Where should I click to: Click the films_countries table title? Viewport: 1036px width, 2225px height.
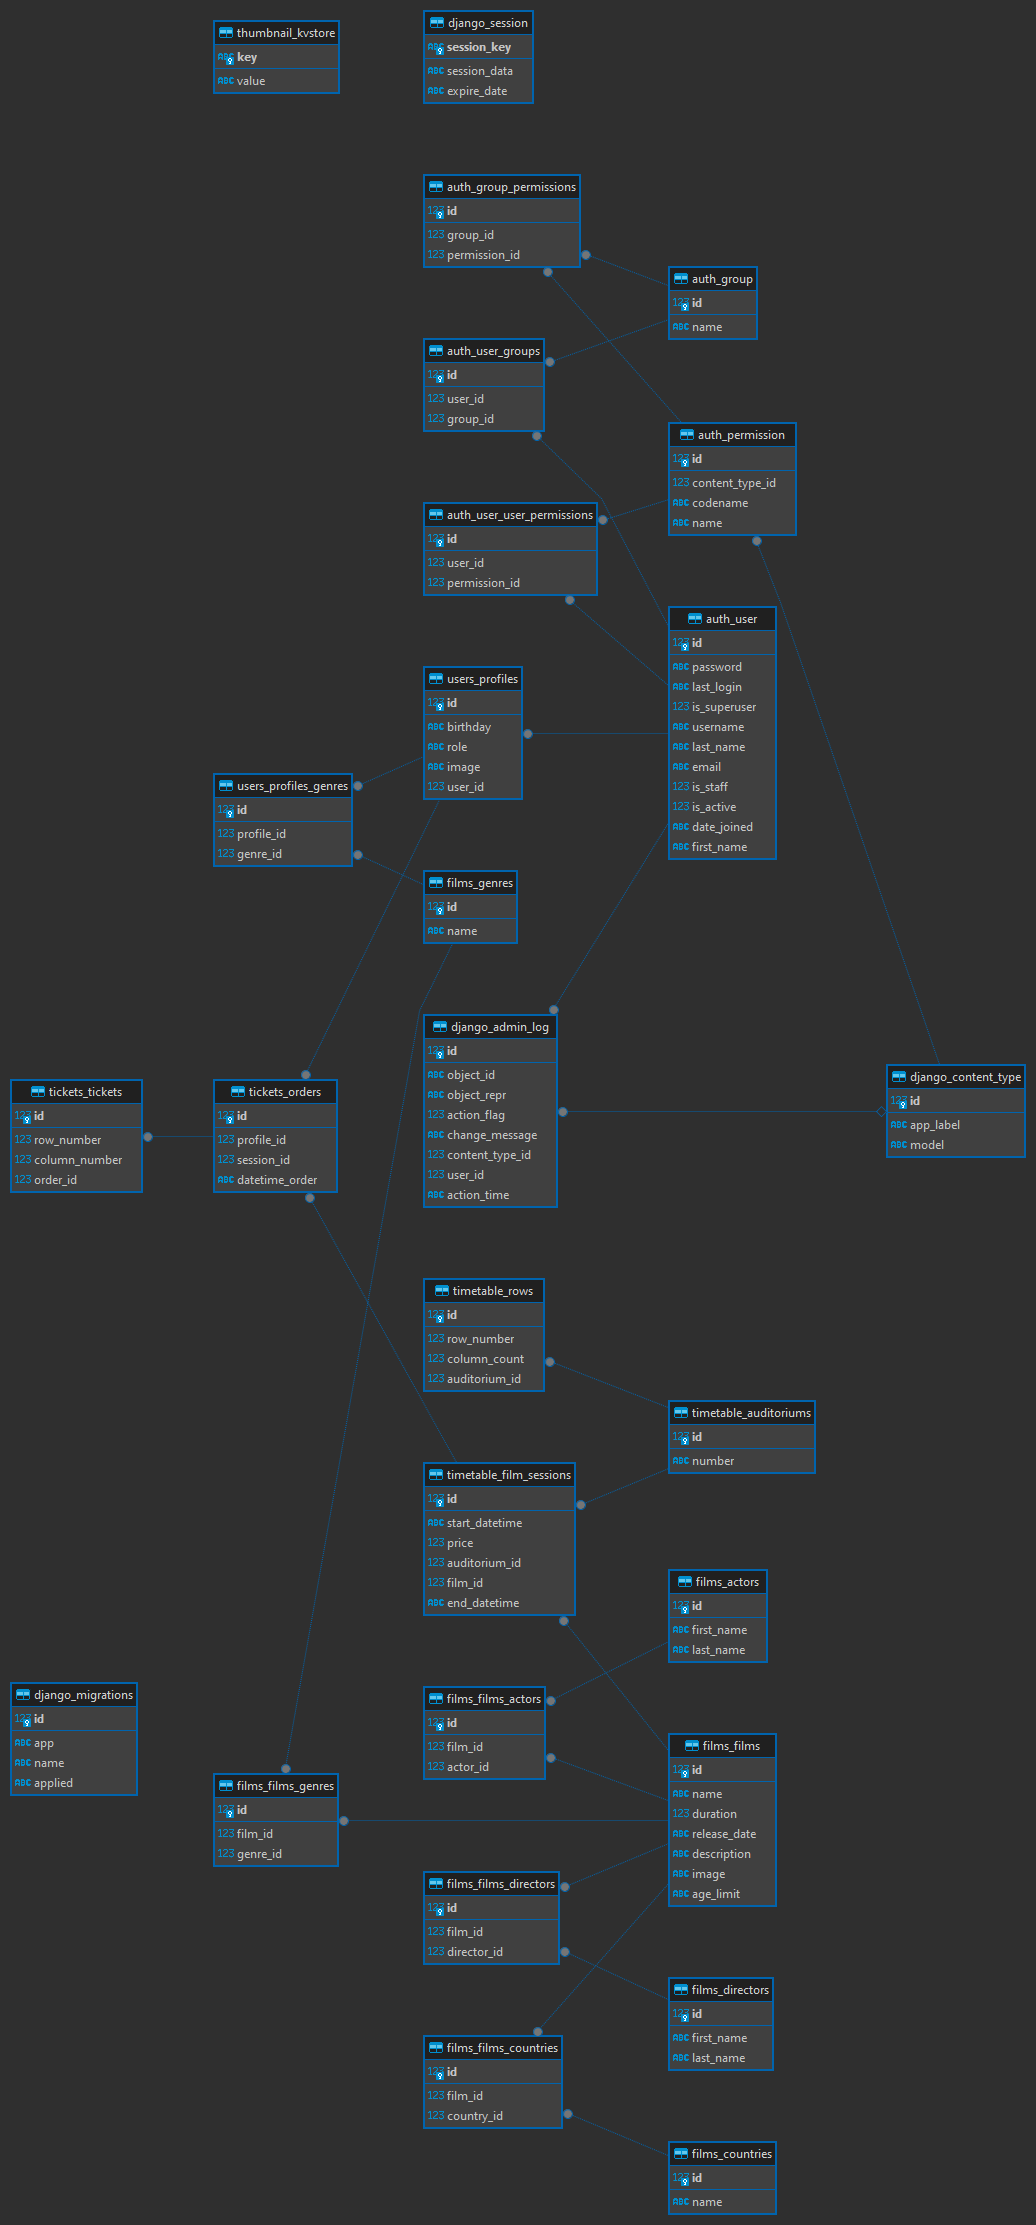(x=731, y=2154)
